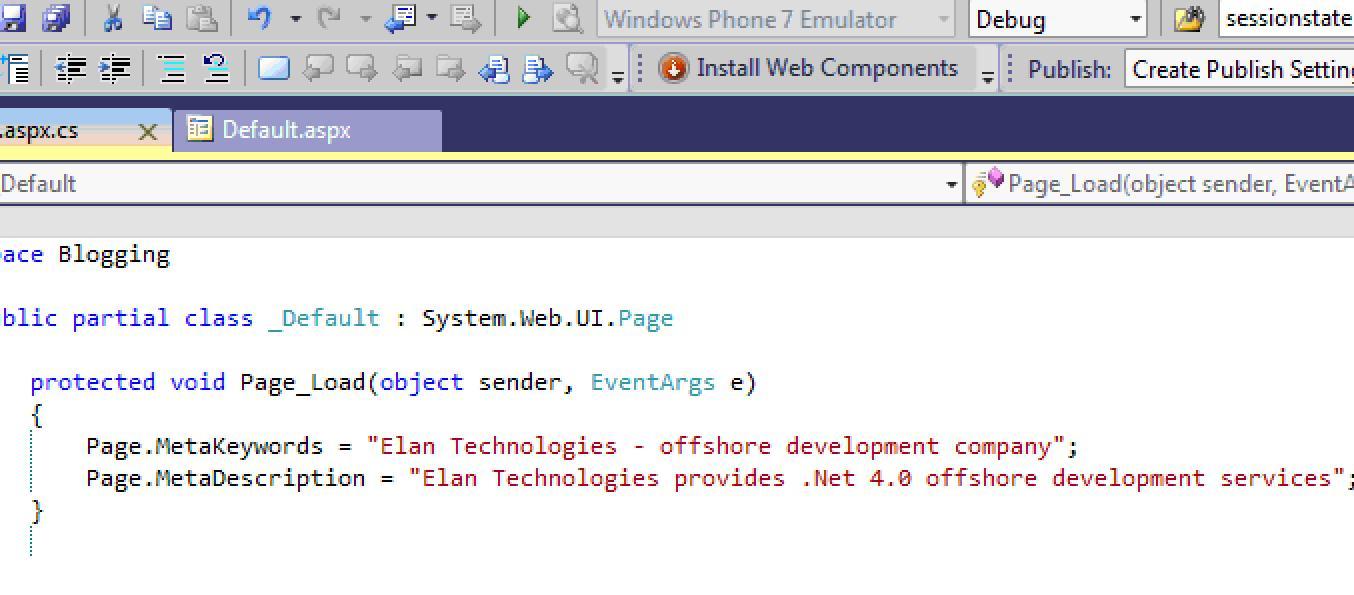Click the Navigate Backward icon
The width and height of the screenshot is (1354, 595).
(x=400, y=18)
